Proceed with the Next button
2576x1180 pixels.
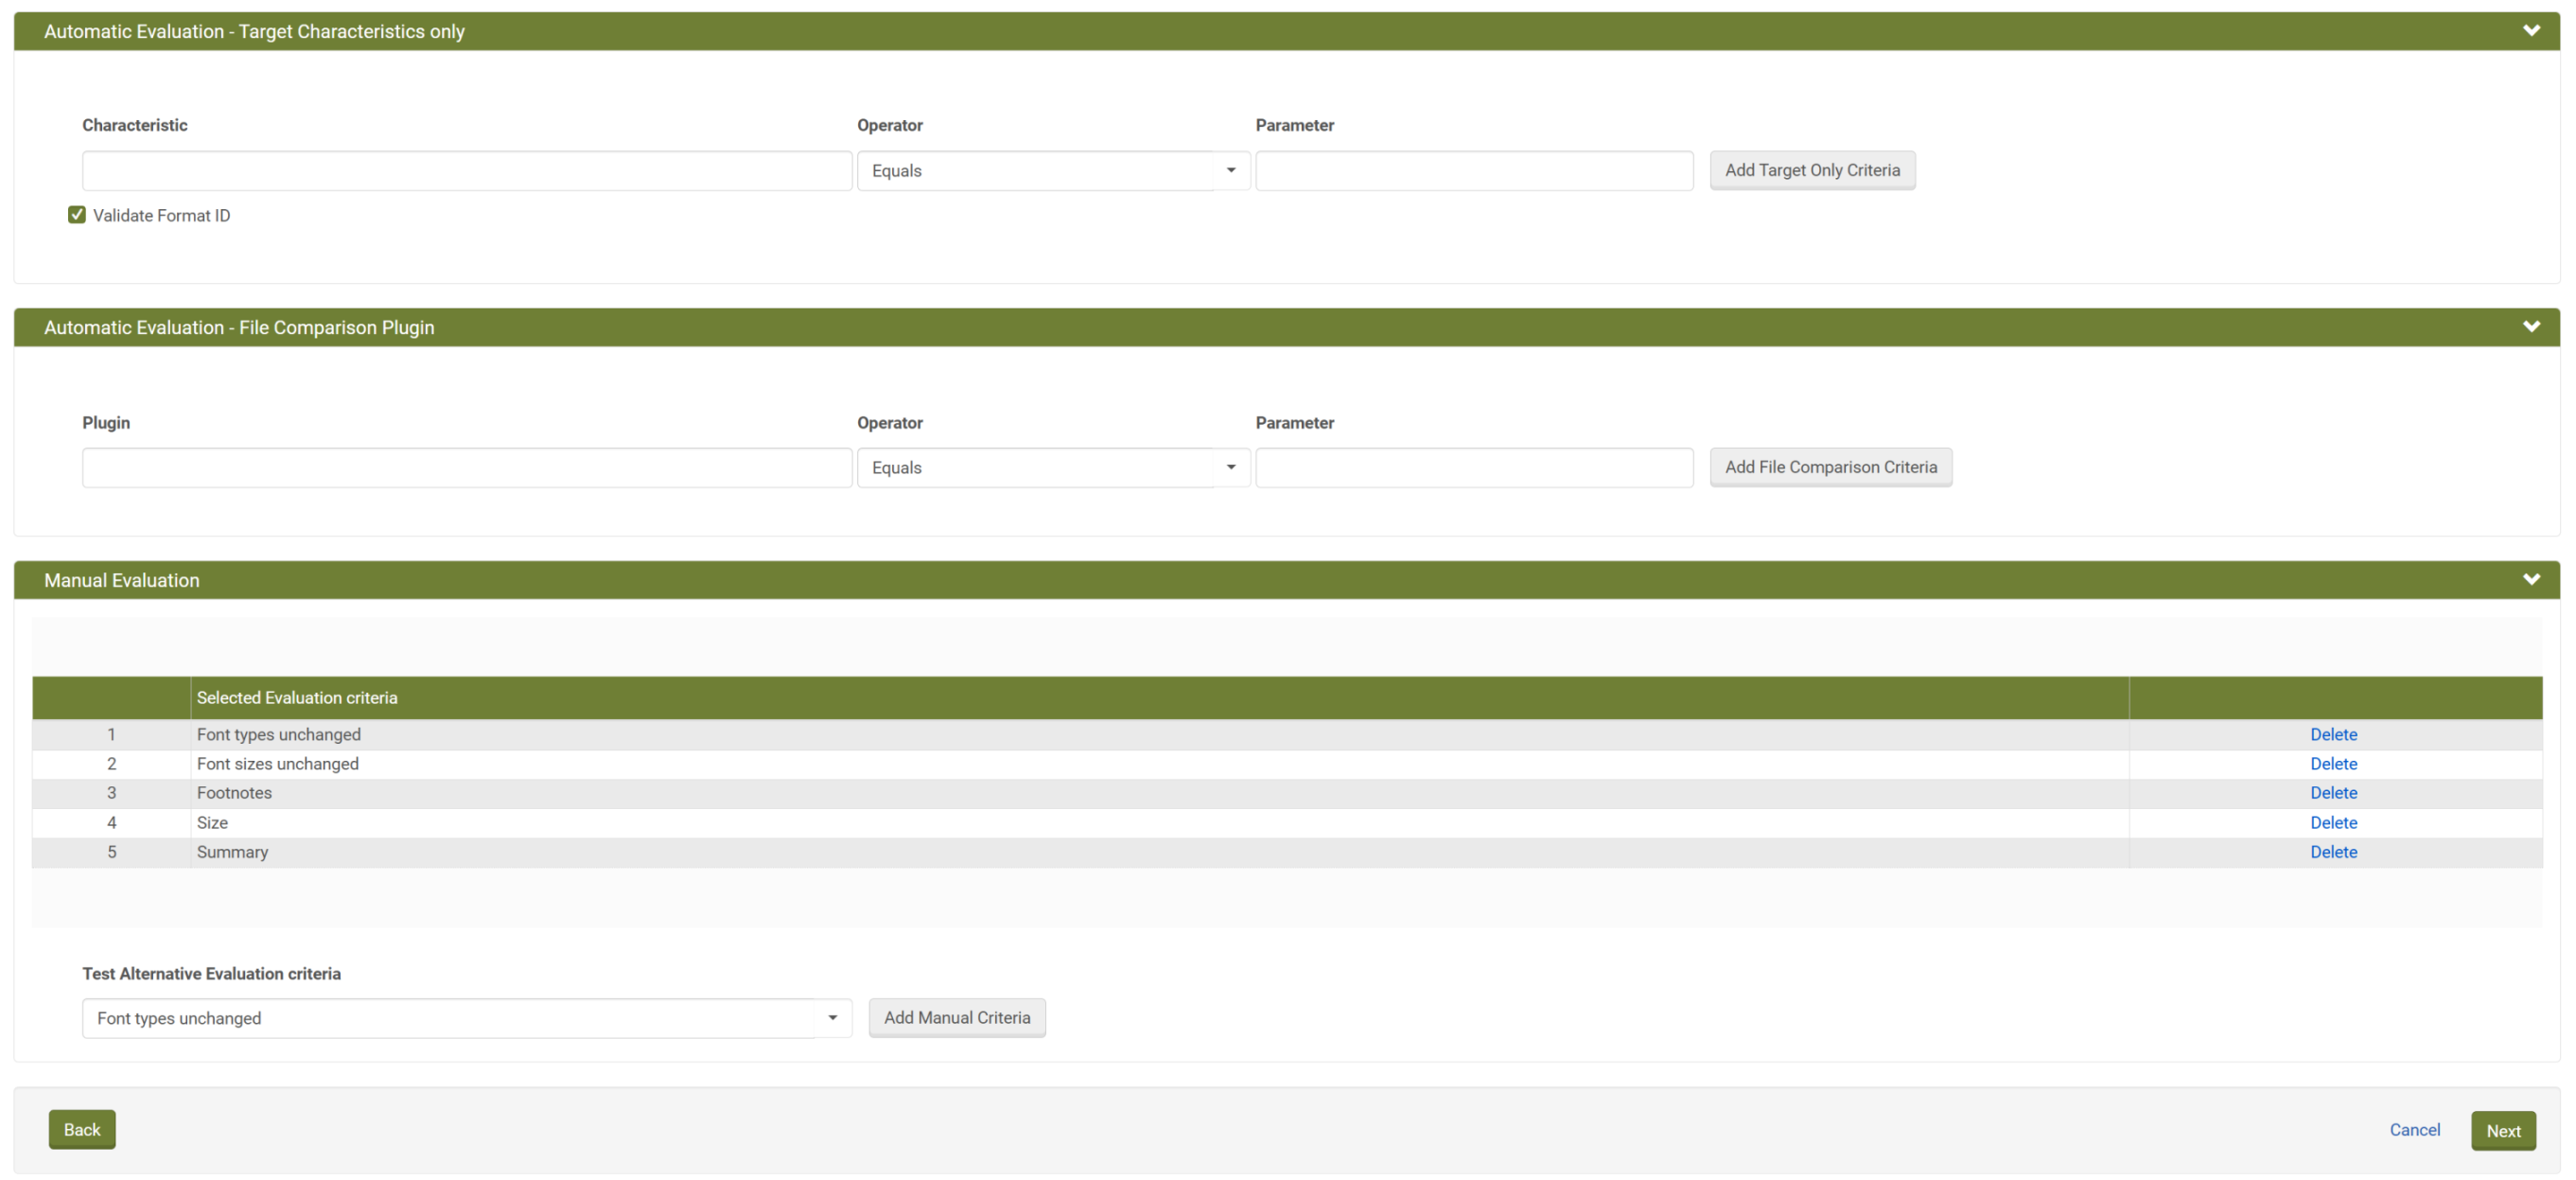(2502, 1131)
